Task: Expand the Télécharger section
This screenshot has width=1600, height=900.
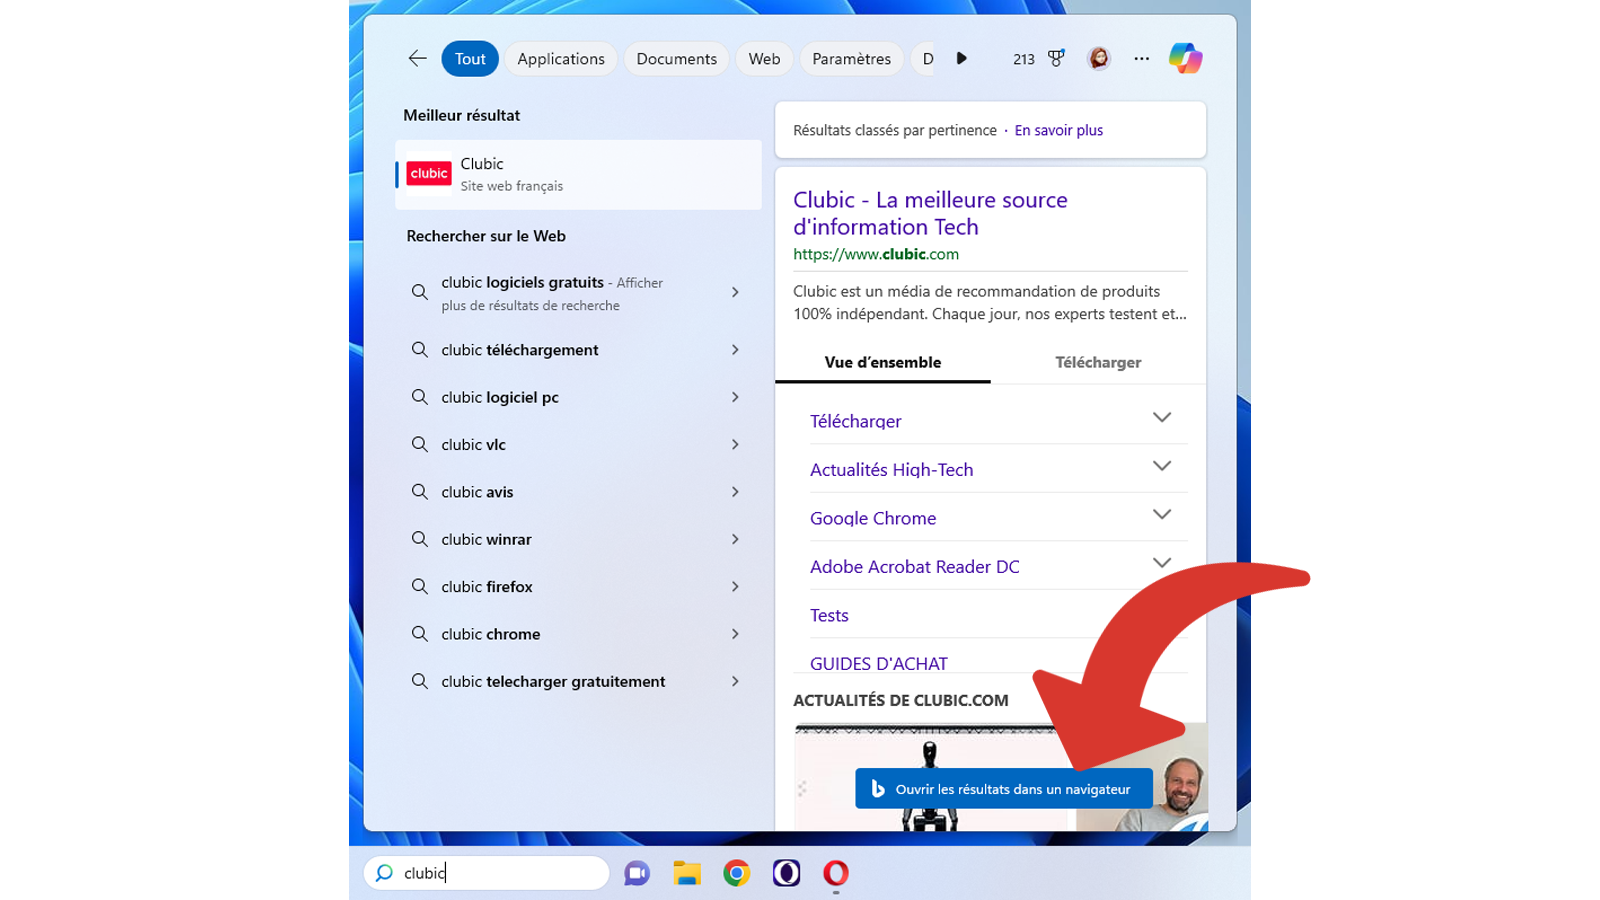Action: tap(1162, 417)
